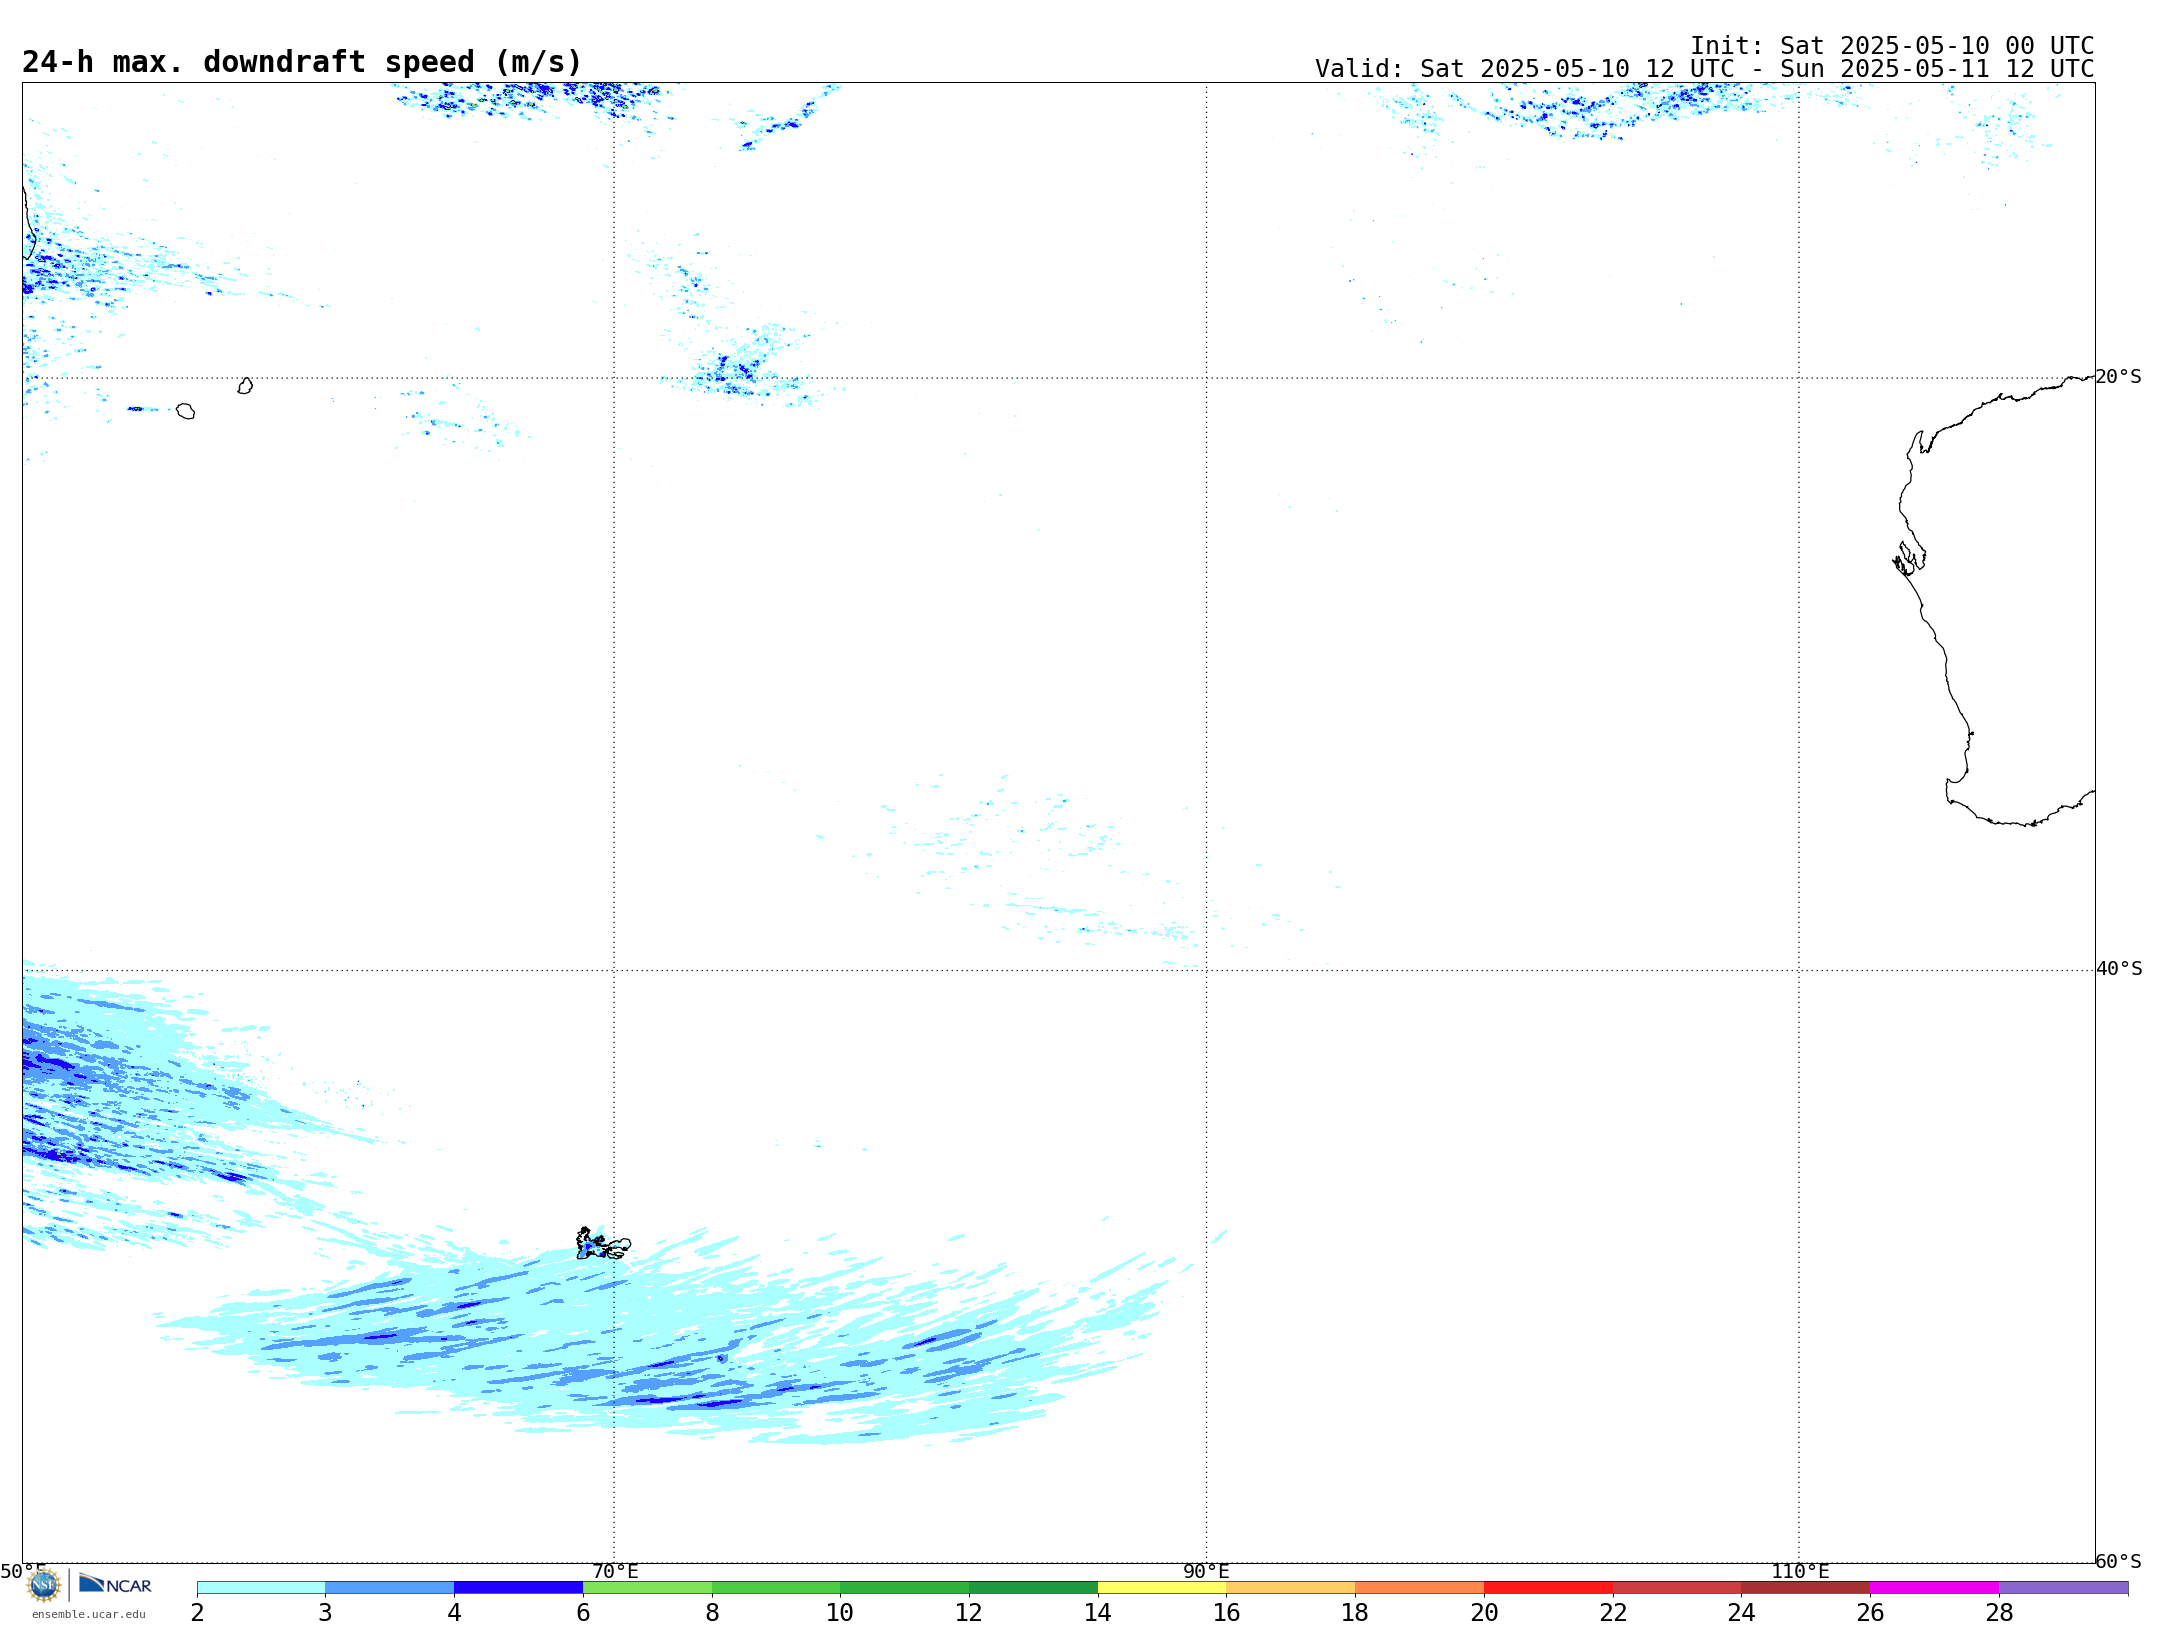Click the colorbar tick label '10'
Image resolution: width=2160 pixels, height=1626 pixels.
pyautogui.click(x=840, y=1612)
